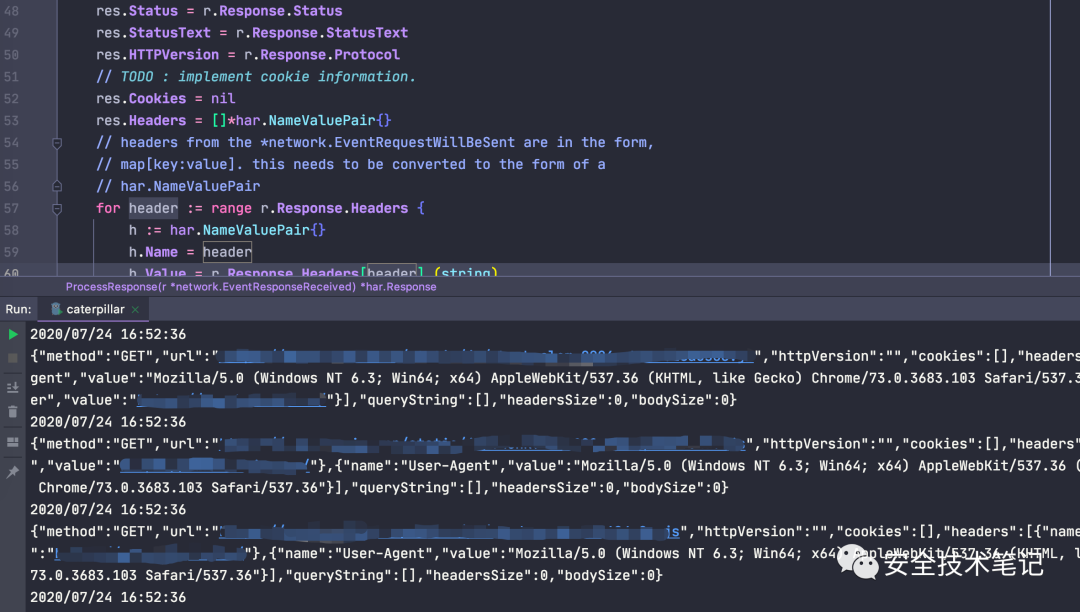Stop the process with the square stop icon
Image resolution: width=1080 pixels, height=612 pixels.
point(12,358)
